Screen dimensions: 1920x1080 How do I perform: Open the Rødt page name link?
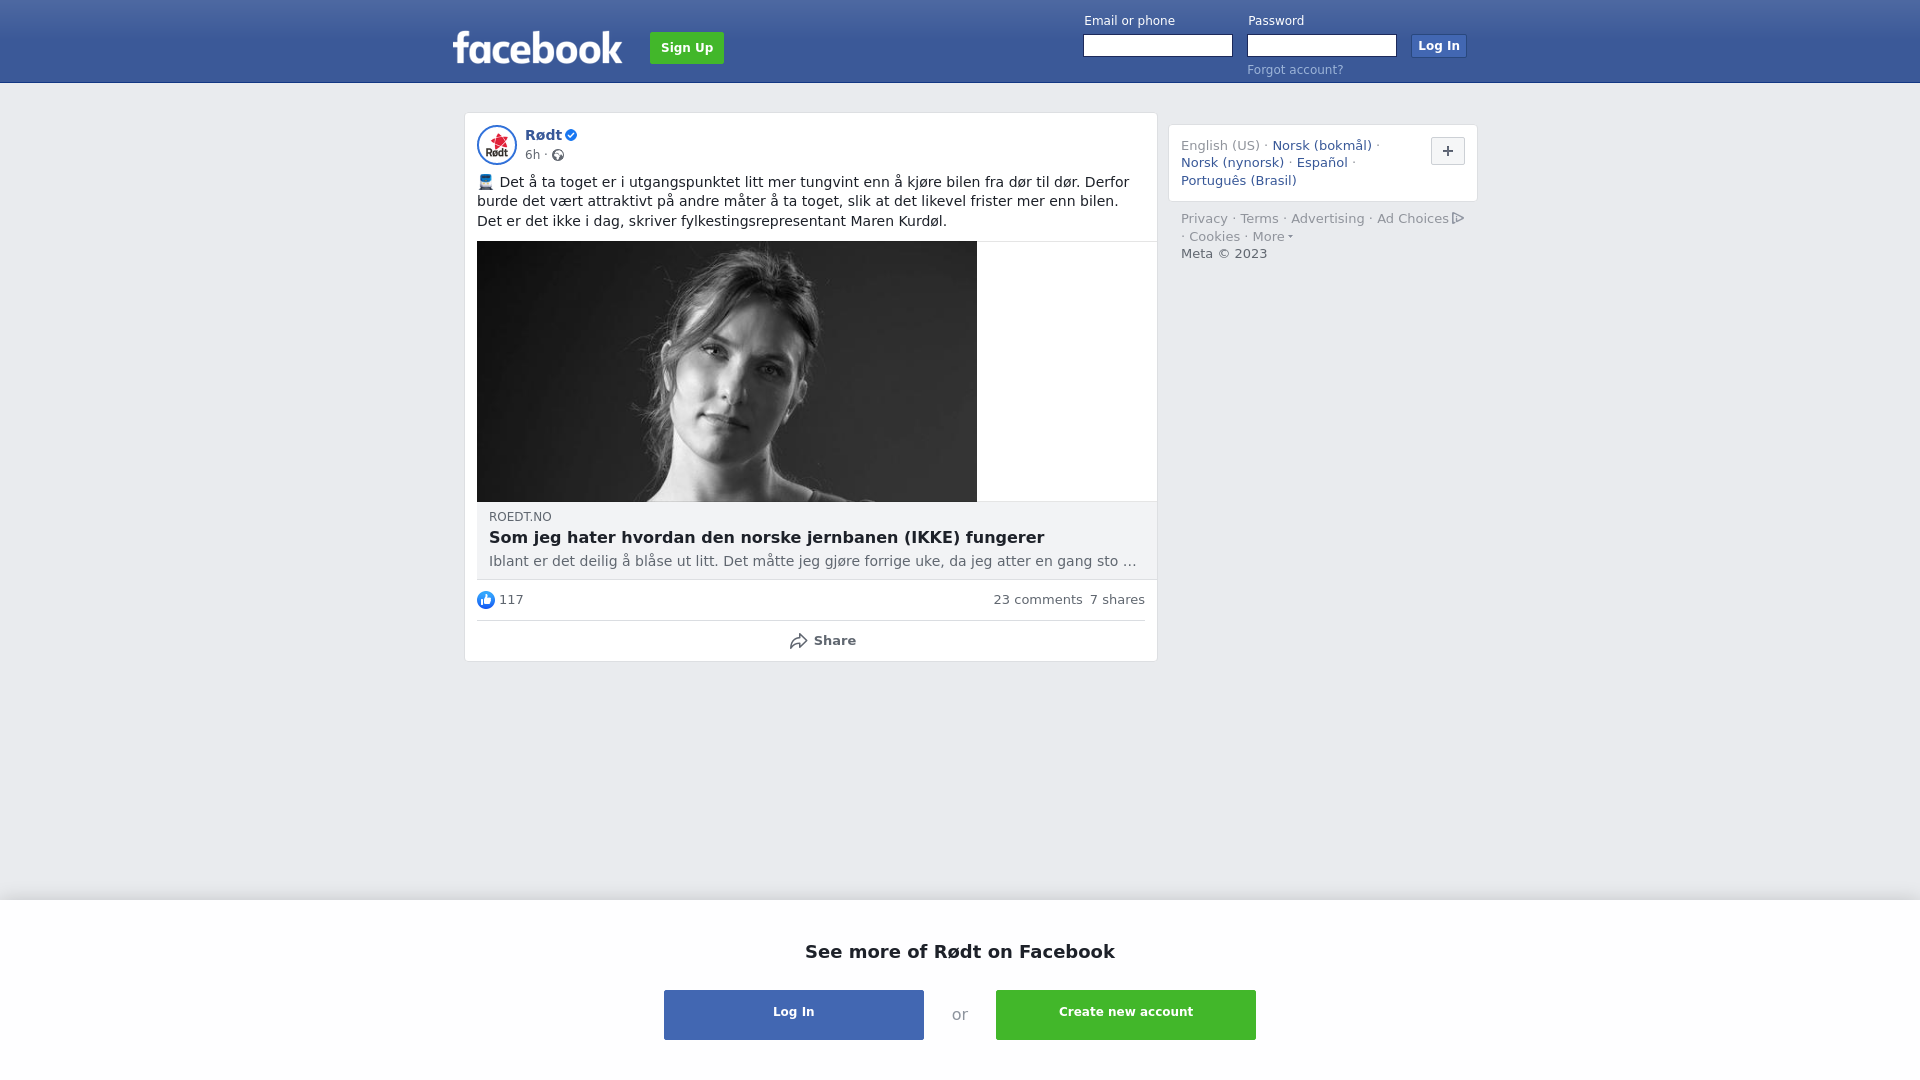(x=543, y=135)
